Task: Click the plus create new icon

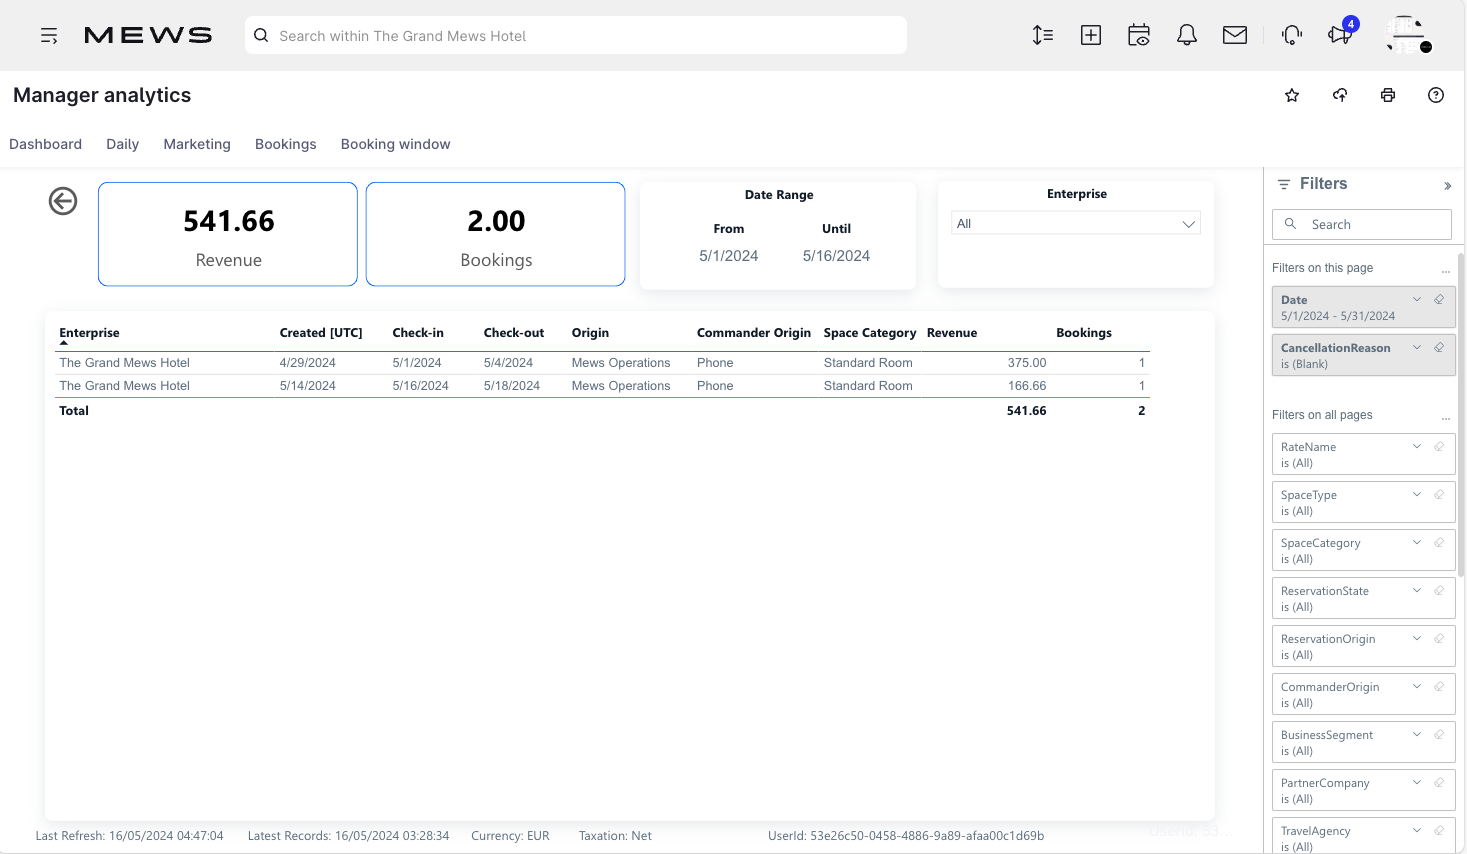Action: click(1091, 35)
